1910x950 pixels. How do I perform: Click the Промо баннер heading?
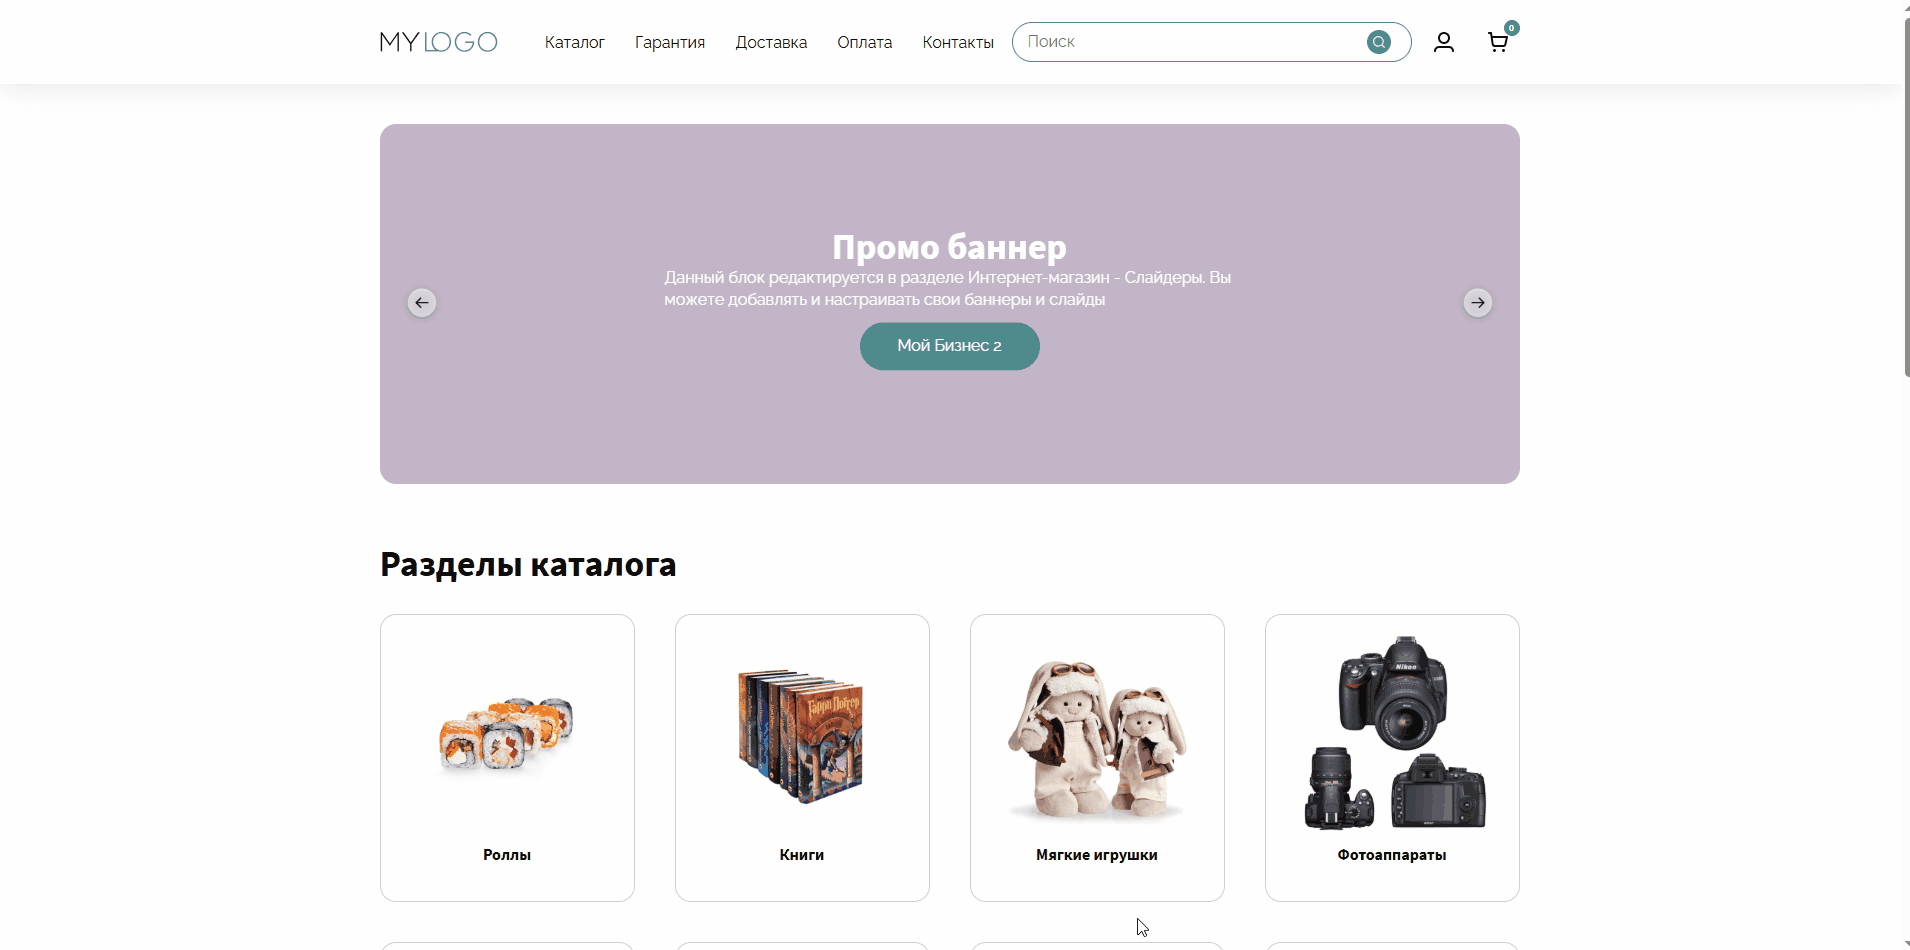(x=950, y=246)
